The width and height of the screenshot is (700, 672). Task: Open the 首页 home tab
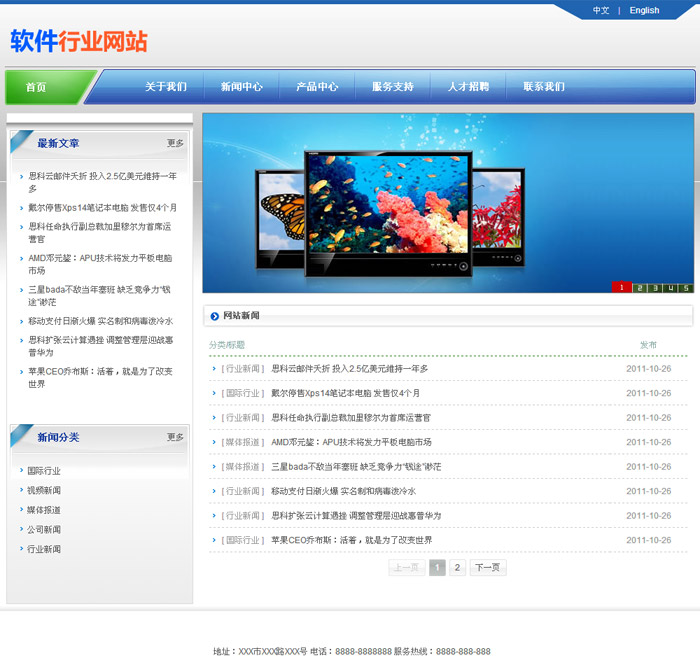coord(37,87)
